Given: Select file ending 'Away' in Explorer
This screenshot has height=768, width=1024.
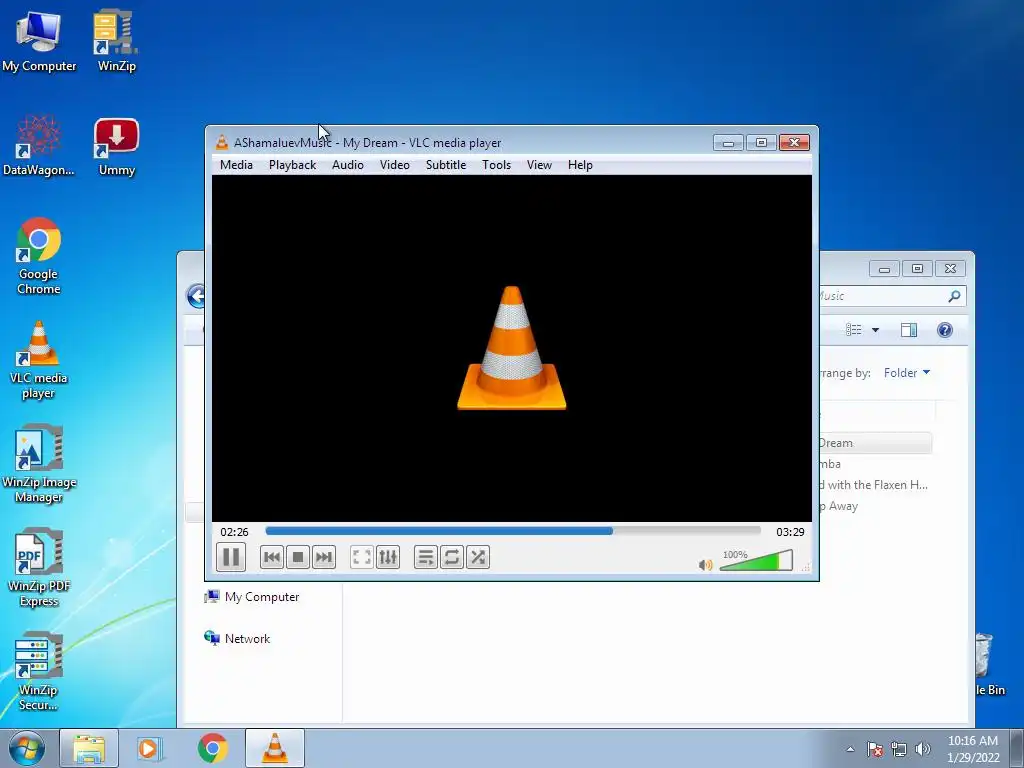Looking at the screenshot, I should tap(839, 505).
